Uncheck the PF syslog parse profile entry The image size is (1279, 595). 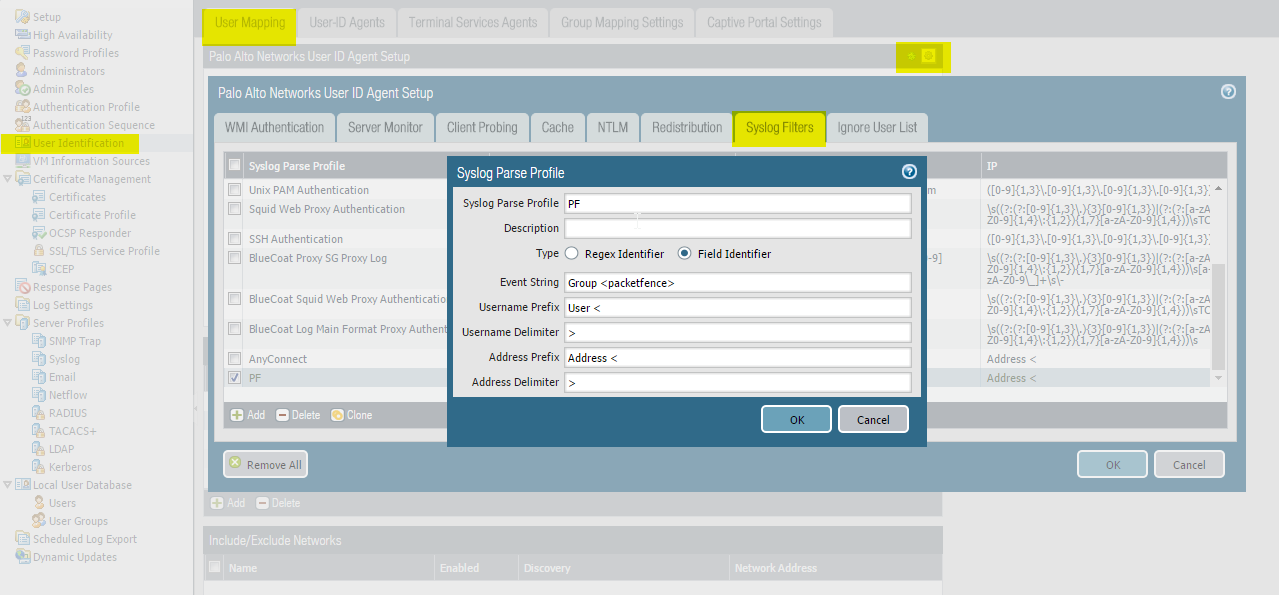click(x=234, y=377)
